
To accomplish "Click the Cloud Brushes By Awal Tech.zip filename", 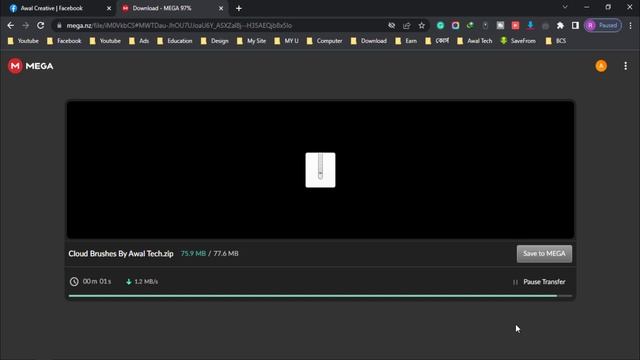I will point(121,253).
